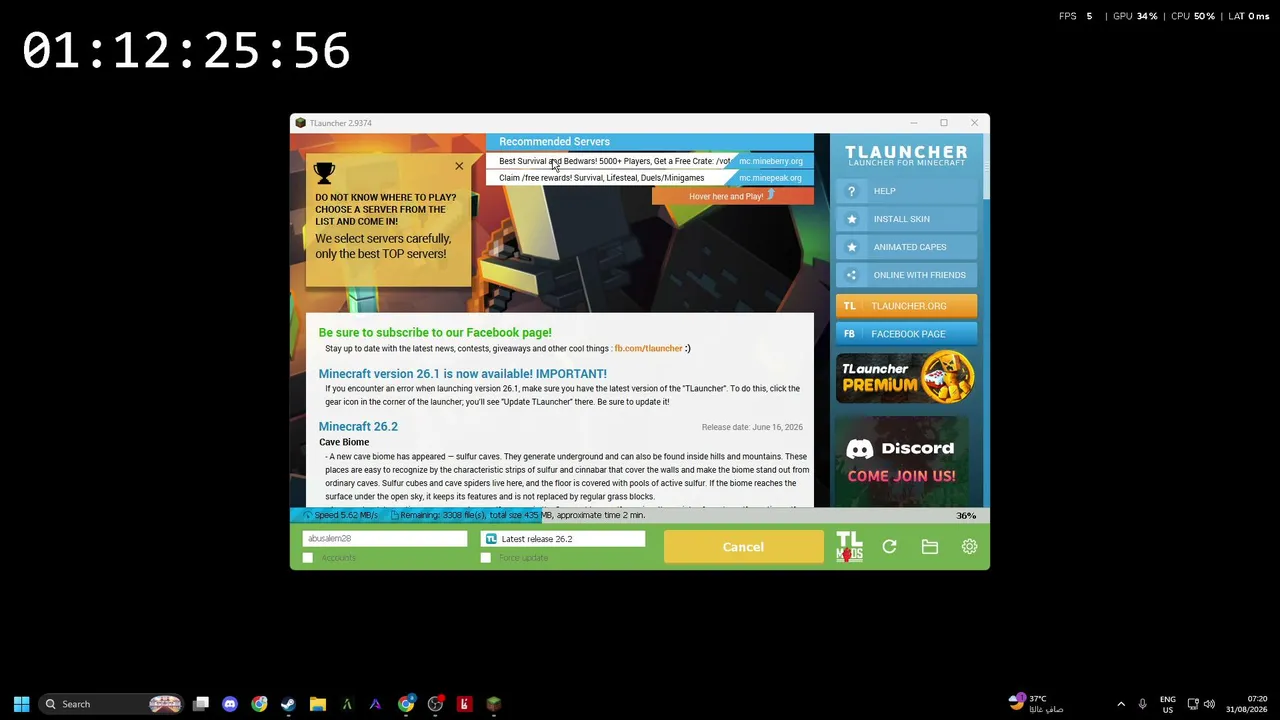Open Steam from the taskbar

click(x=288, y=704)
